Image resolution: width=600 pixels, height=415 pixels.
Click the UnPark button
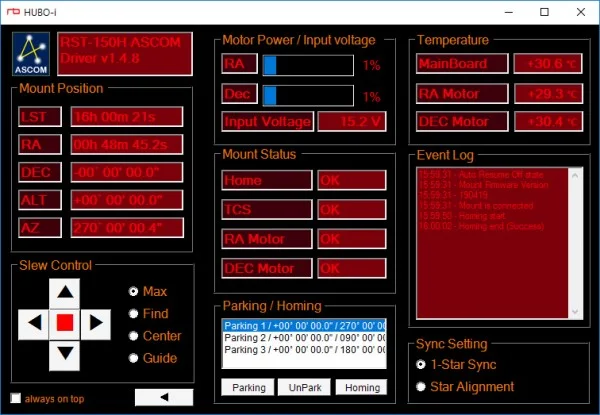305,387
